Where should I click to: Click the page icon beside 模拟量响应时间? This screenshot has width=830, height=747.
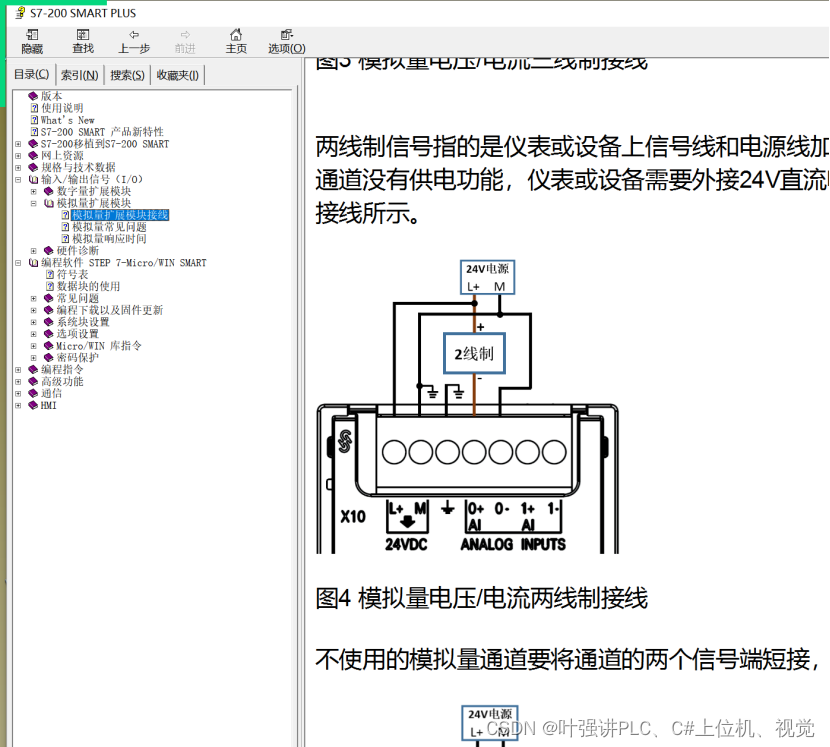click(65, 239)
